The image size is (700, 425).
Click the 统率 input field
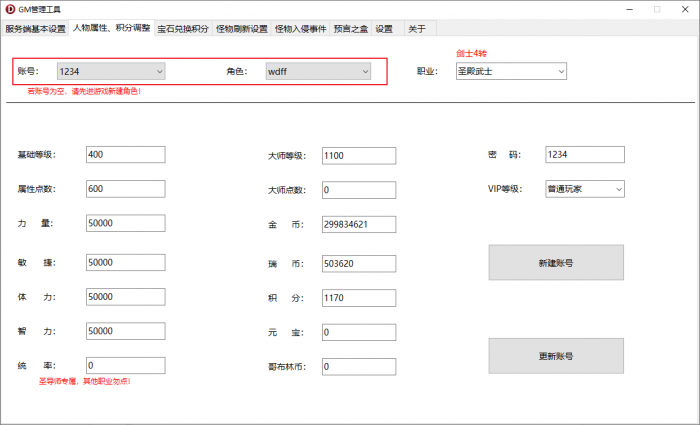click(x=125, y=365)
